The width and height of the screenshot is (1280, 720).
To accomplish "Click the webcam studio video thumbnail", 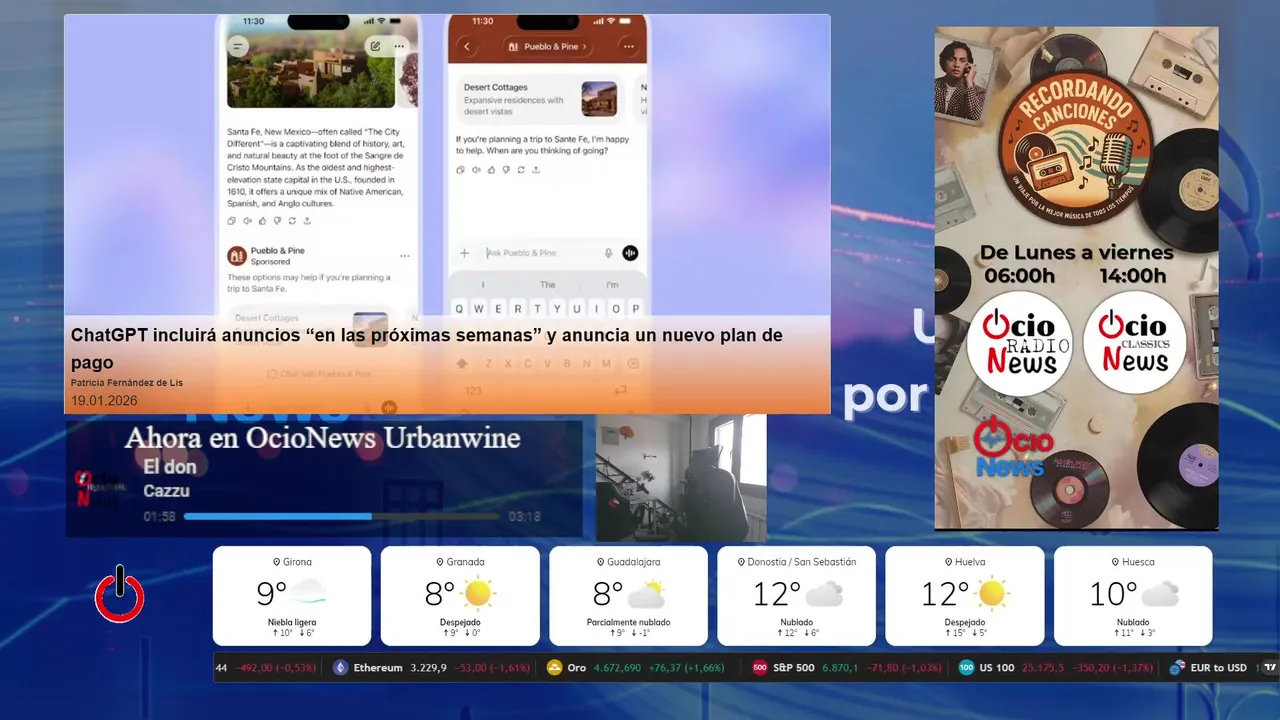I will coord(681,478).
